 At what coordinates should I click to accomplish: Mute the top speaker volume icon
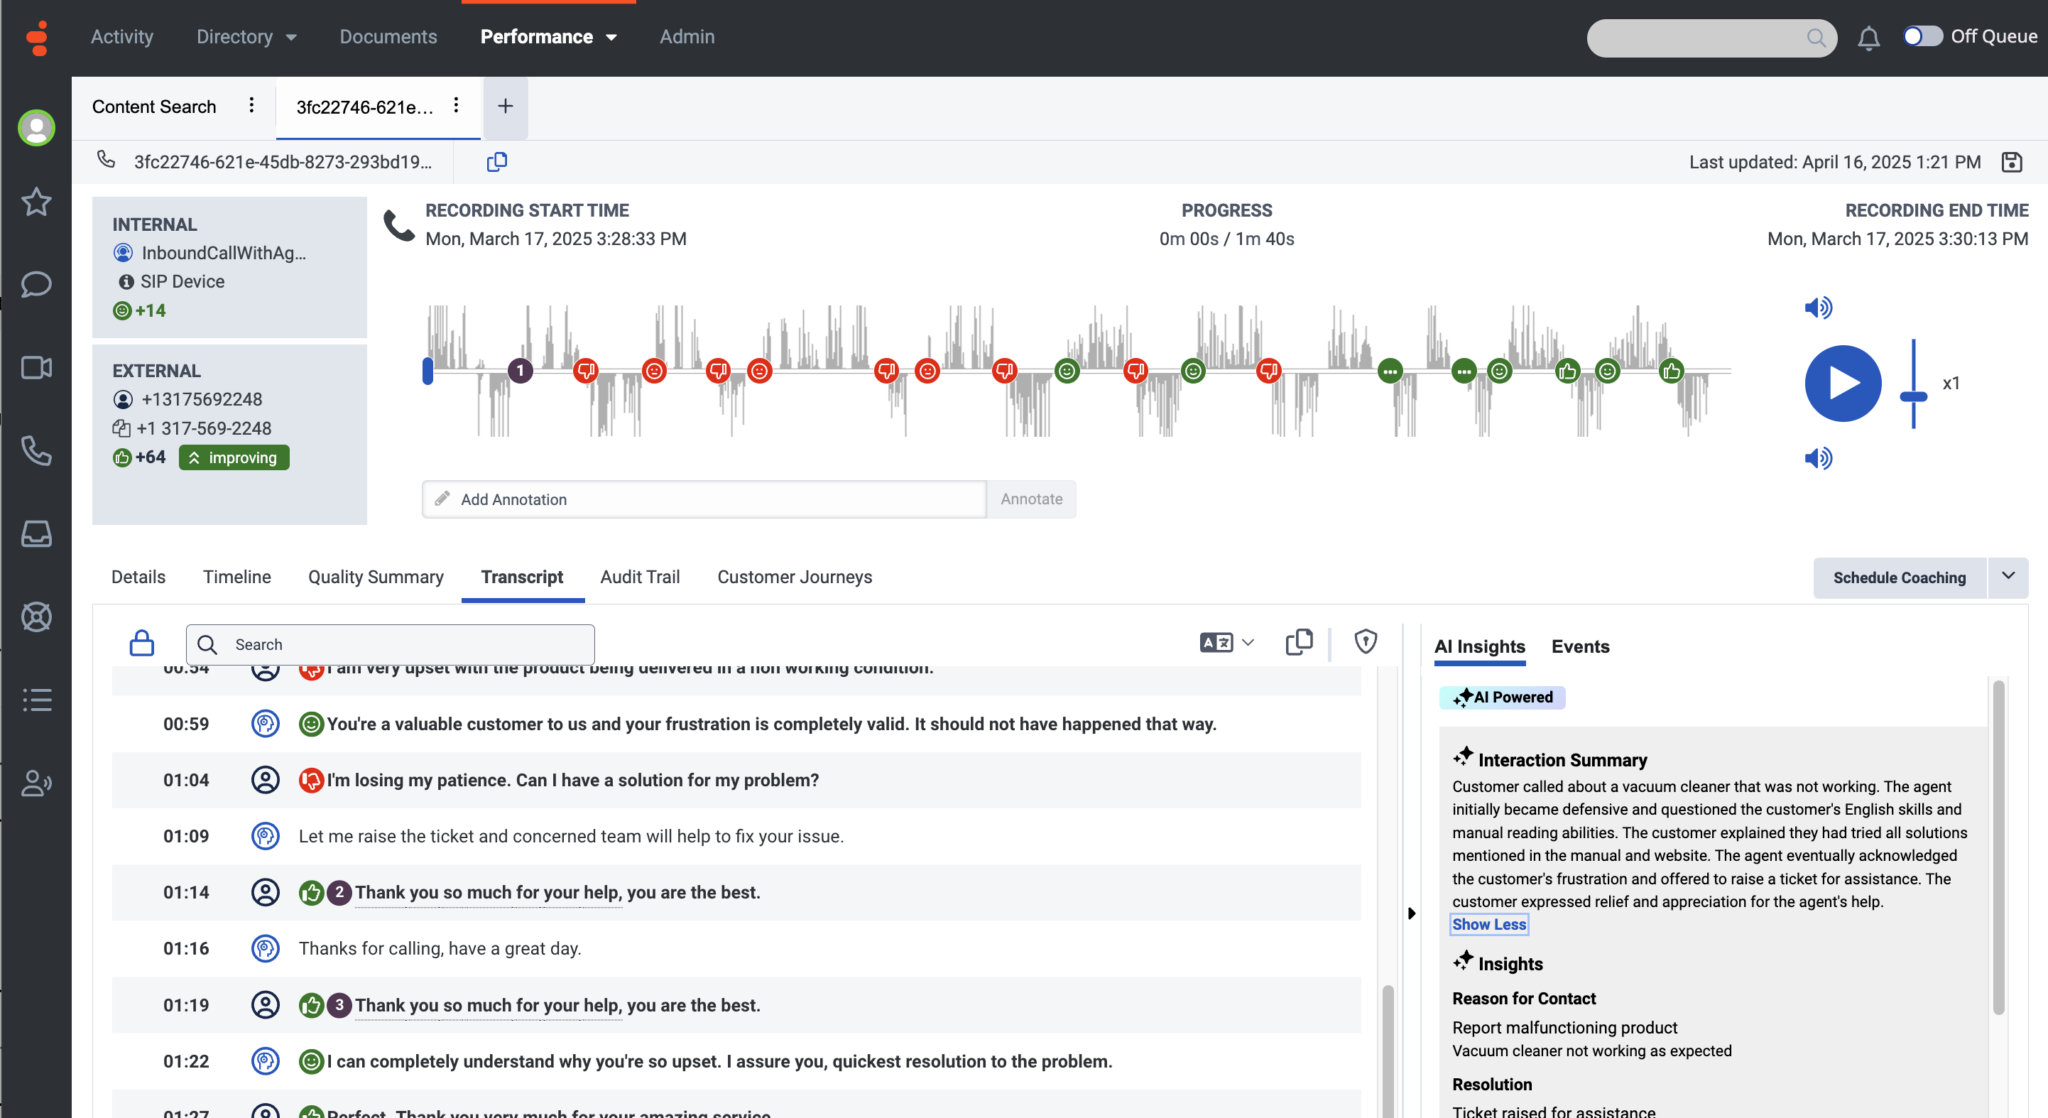[x=1819, y=307]
